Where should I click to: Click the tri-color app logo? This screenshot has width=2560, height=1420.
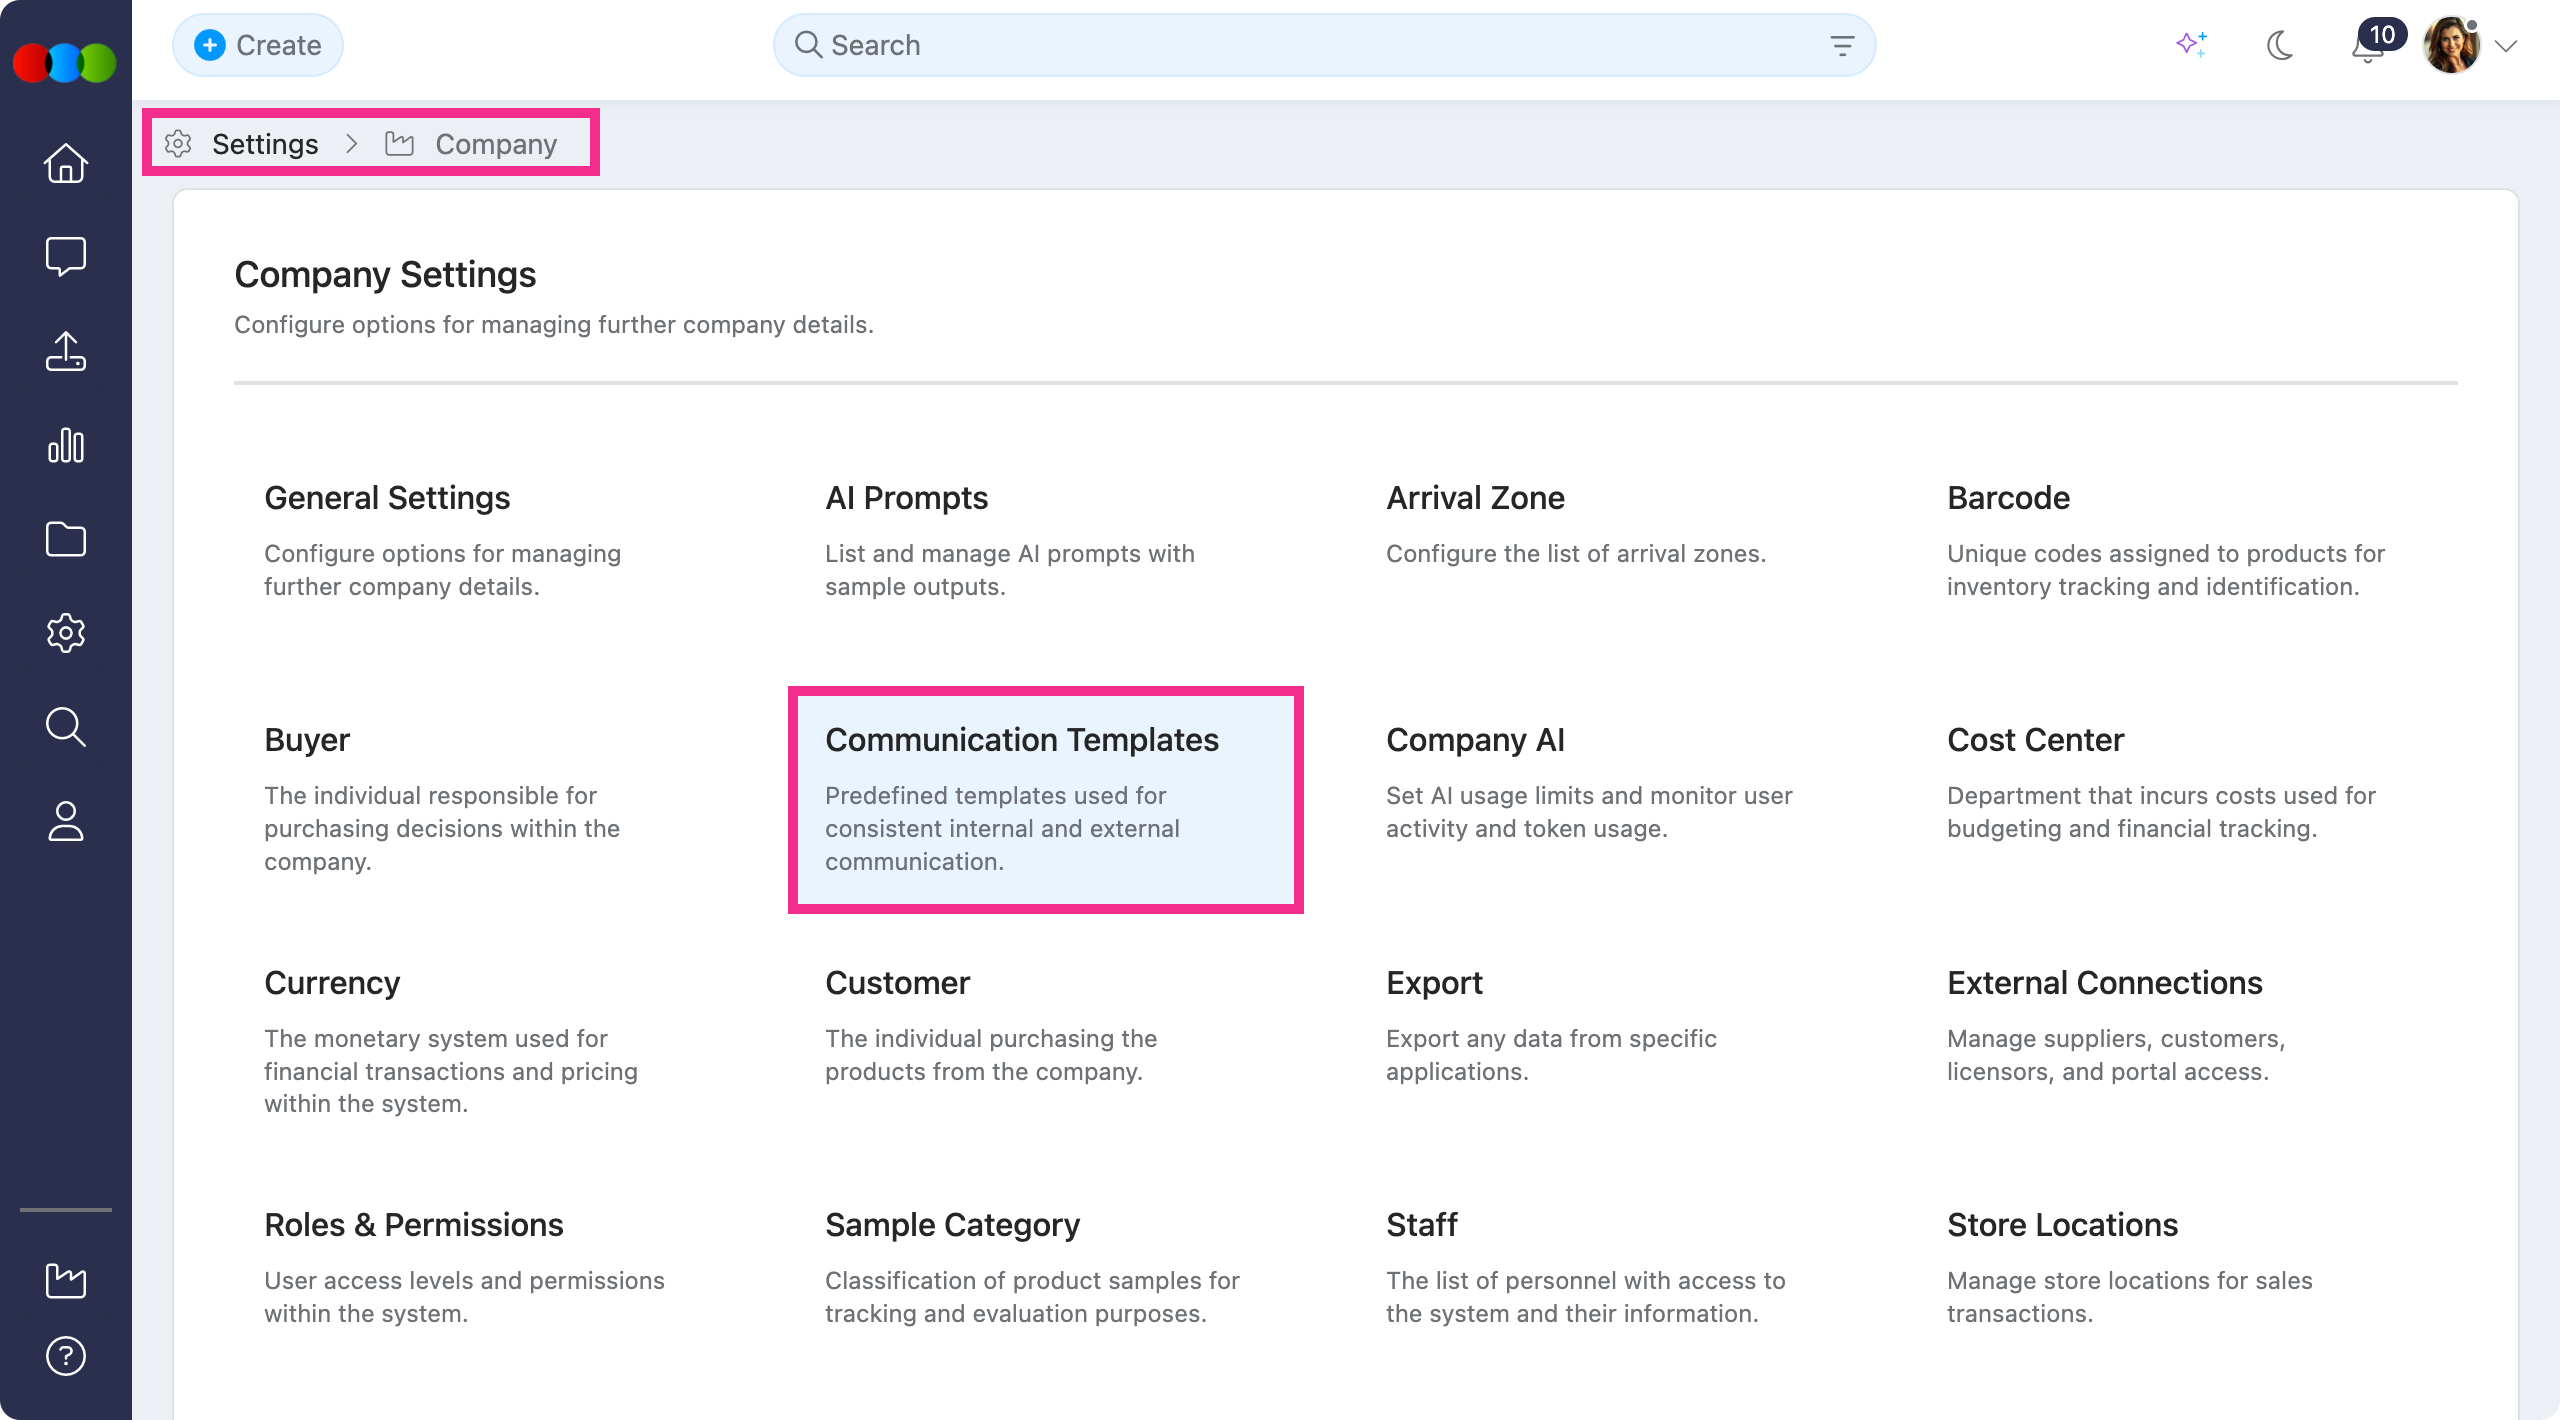coord(65,62)
